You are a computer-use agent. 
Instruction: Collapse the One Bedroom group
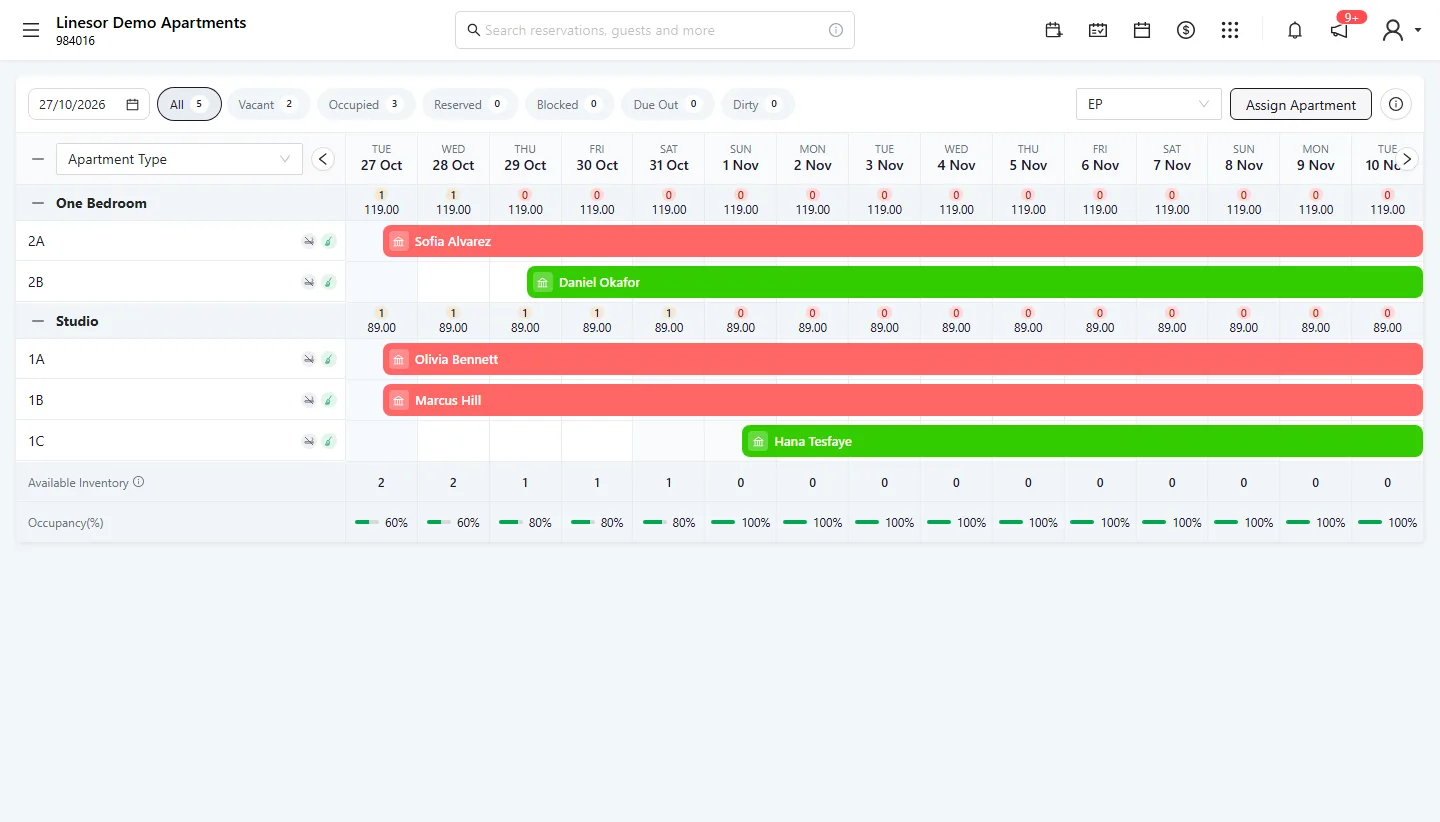tap(38, 203)
